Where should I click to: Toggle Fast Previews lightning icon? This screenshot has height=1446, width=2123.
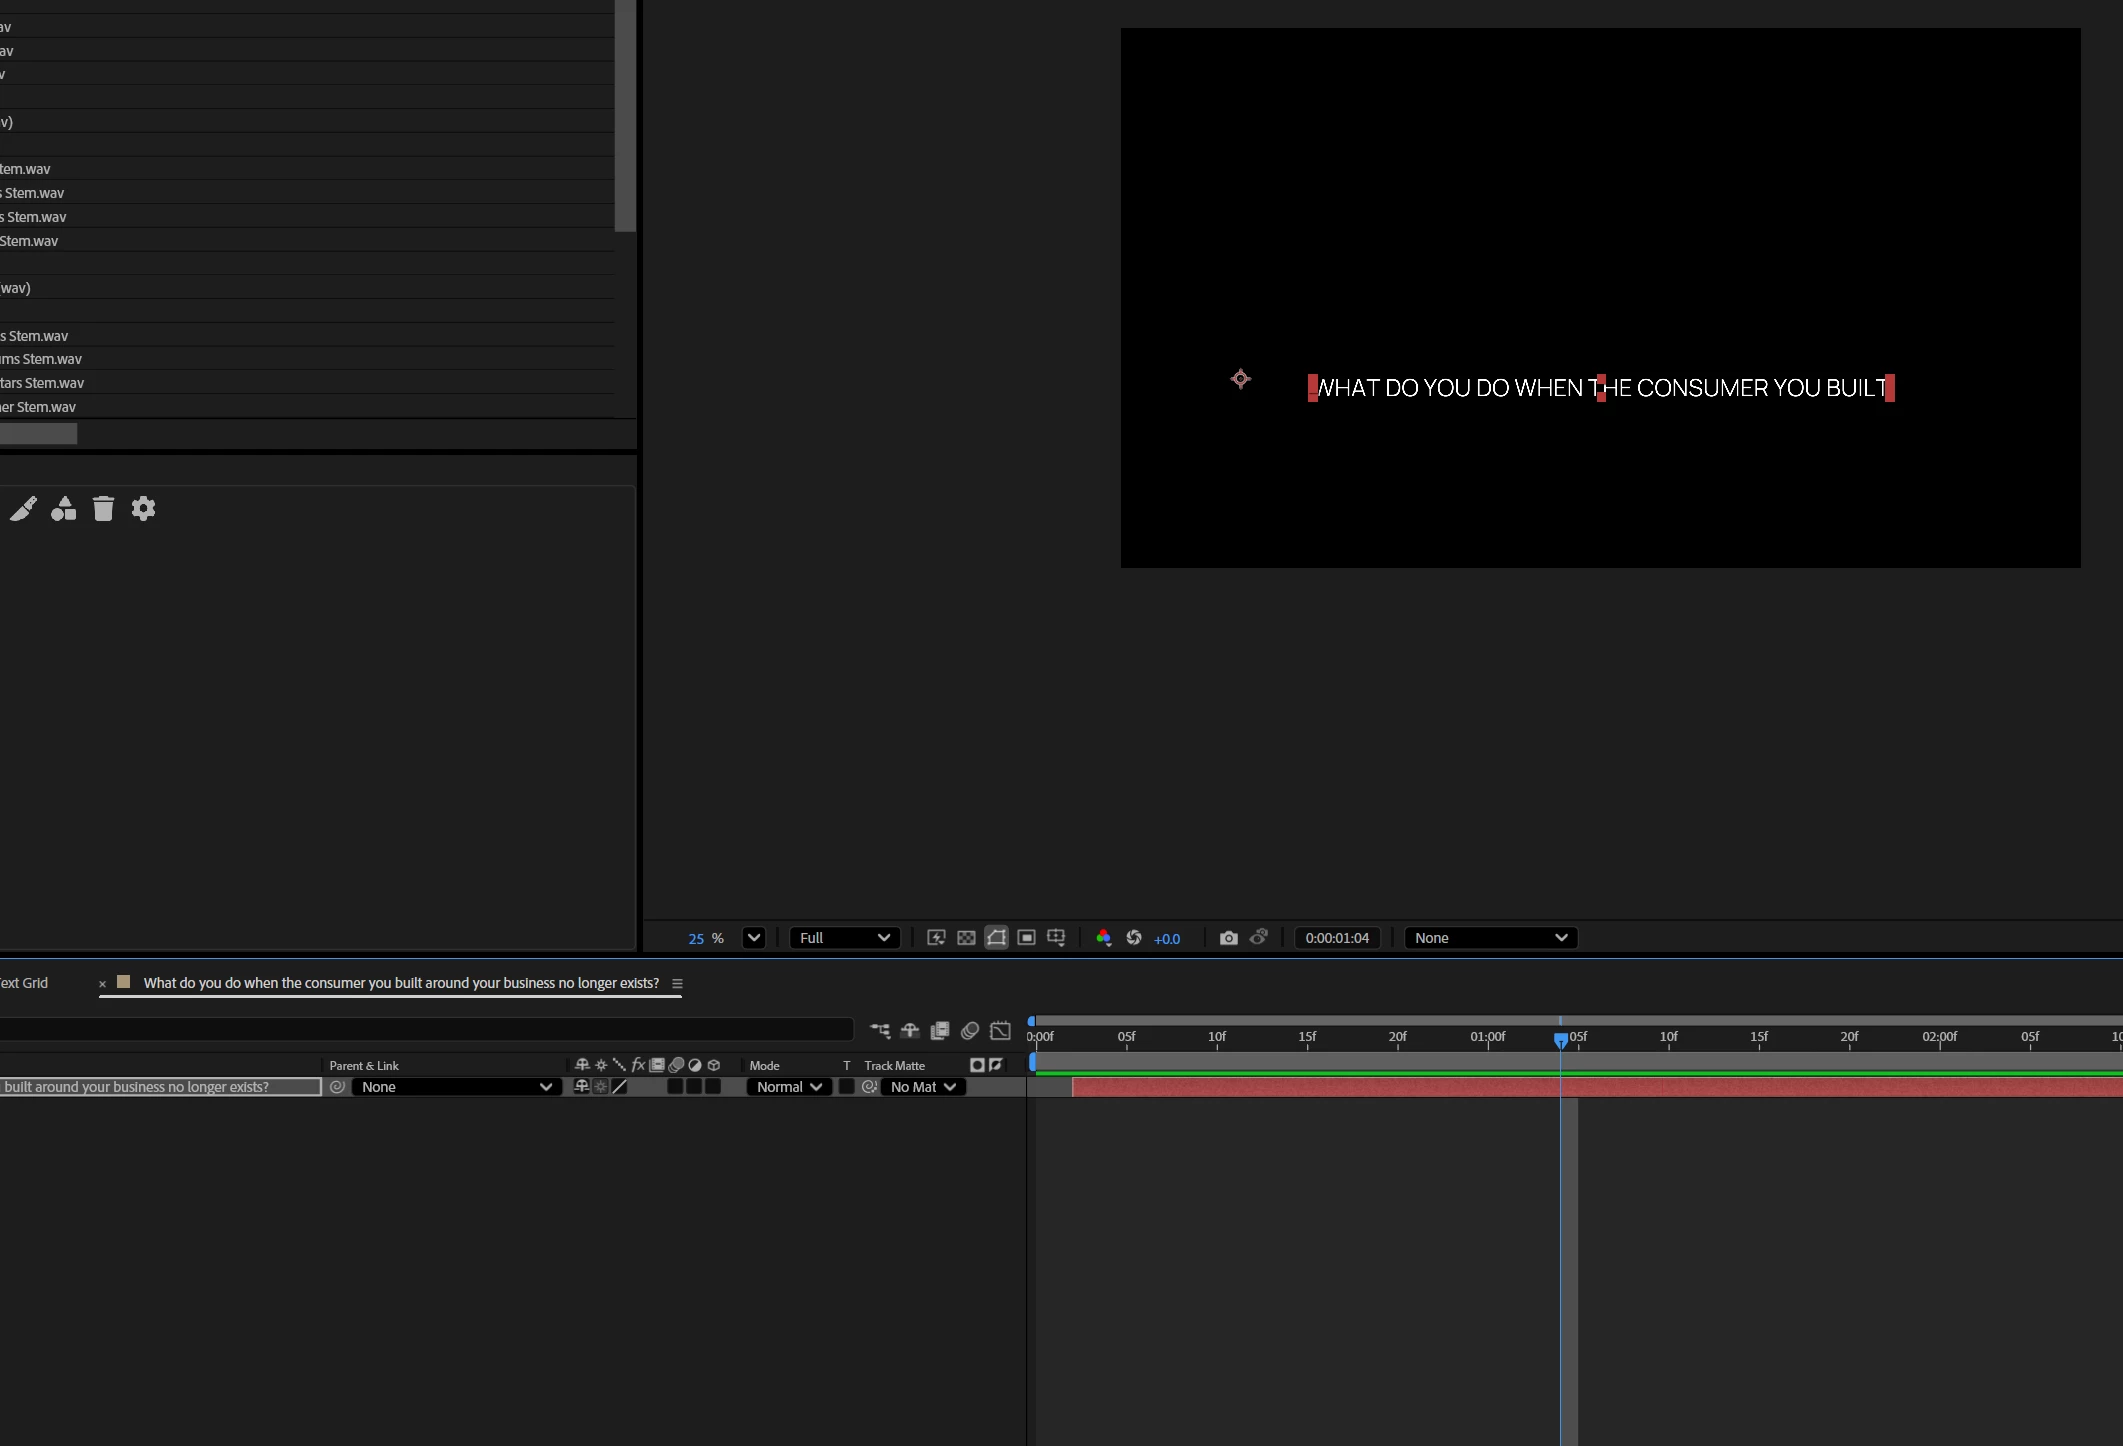pyautogui.click(x=936, y=938)
